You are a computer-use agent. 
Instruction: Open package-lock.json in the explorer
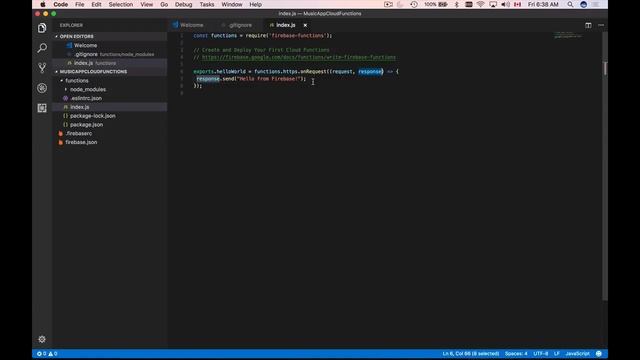92,116
